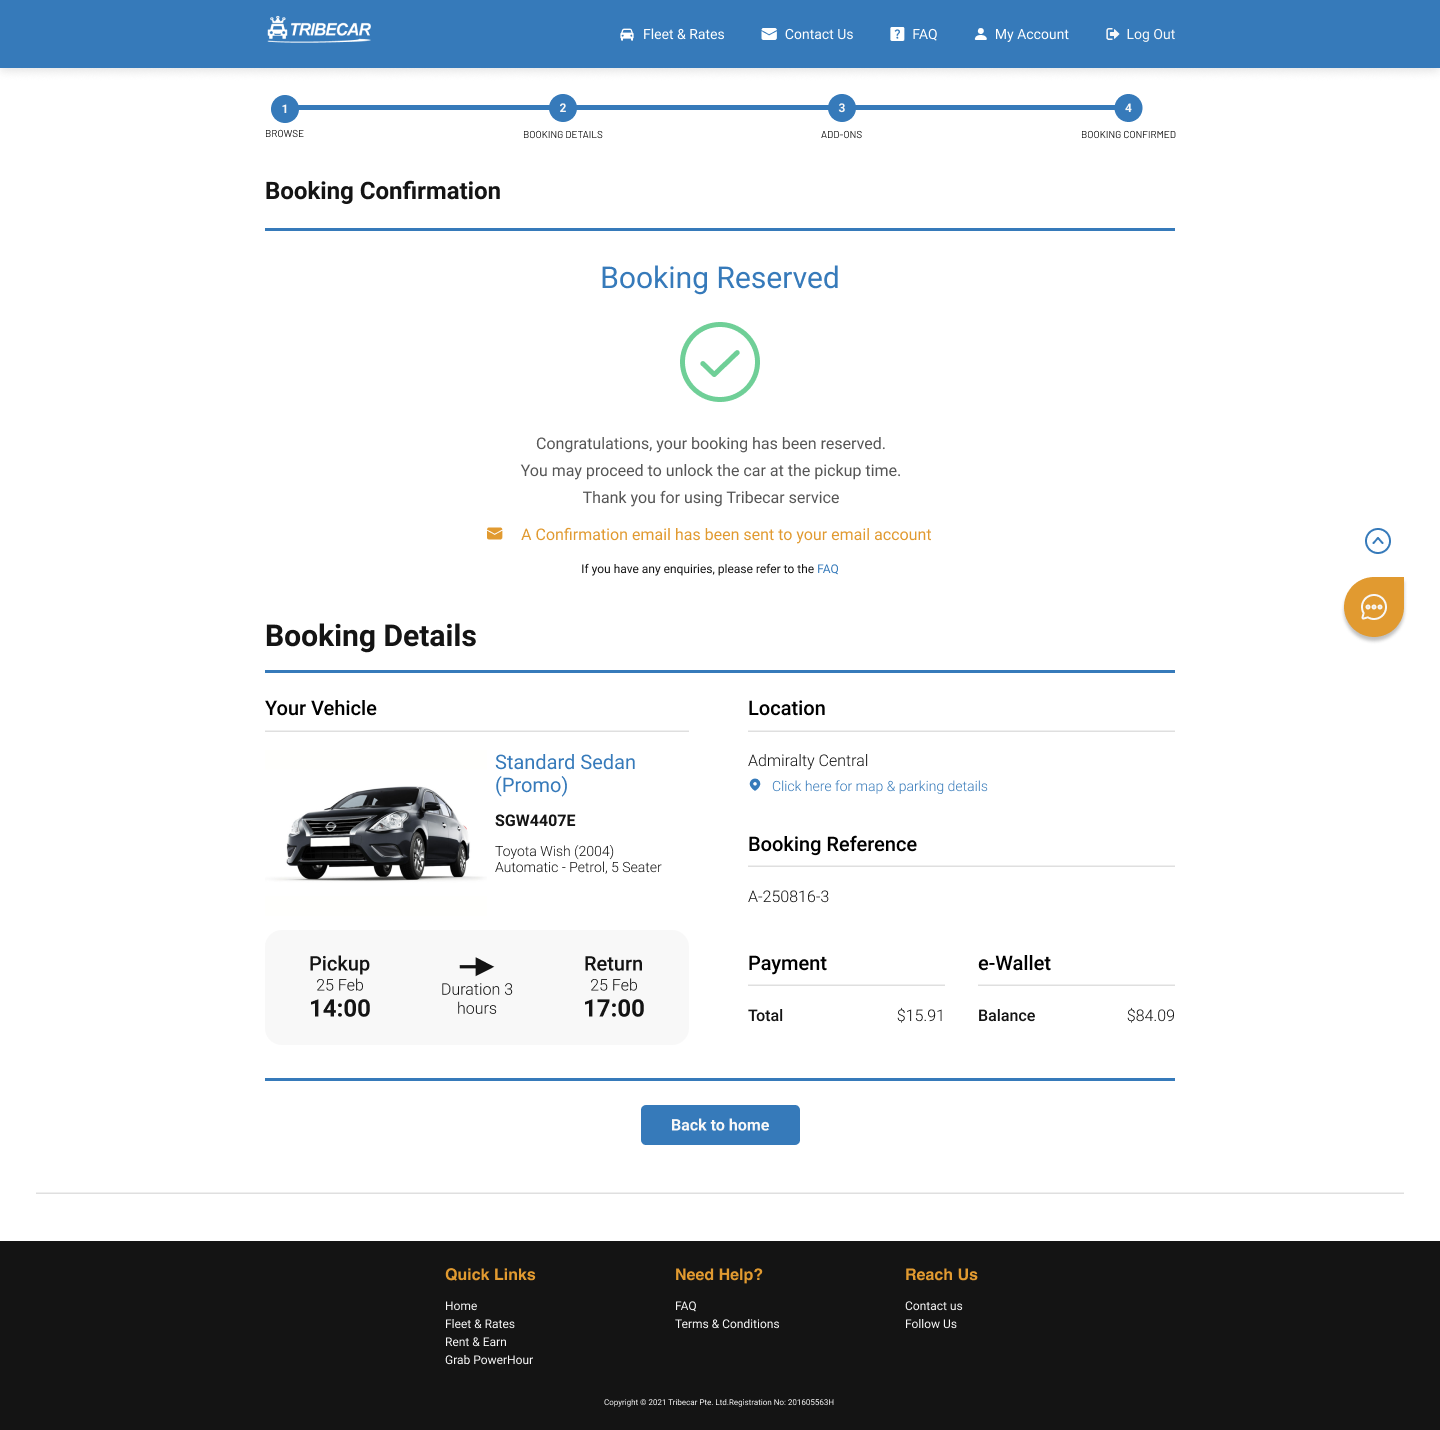Click the question mark icon beside FAQ
Screen dimensions: 1440x1430
pos(897,34)
